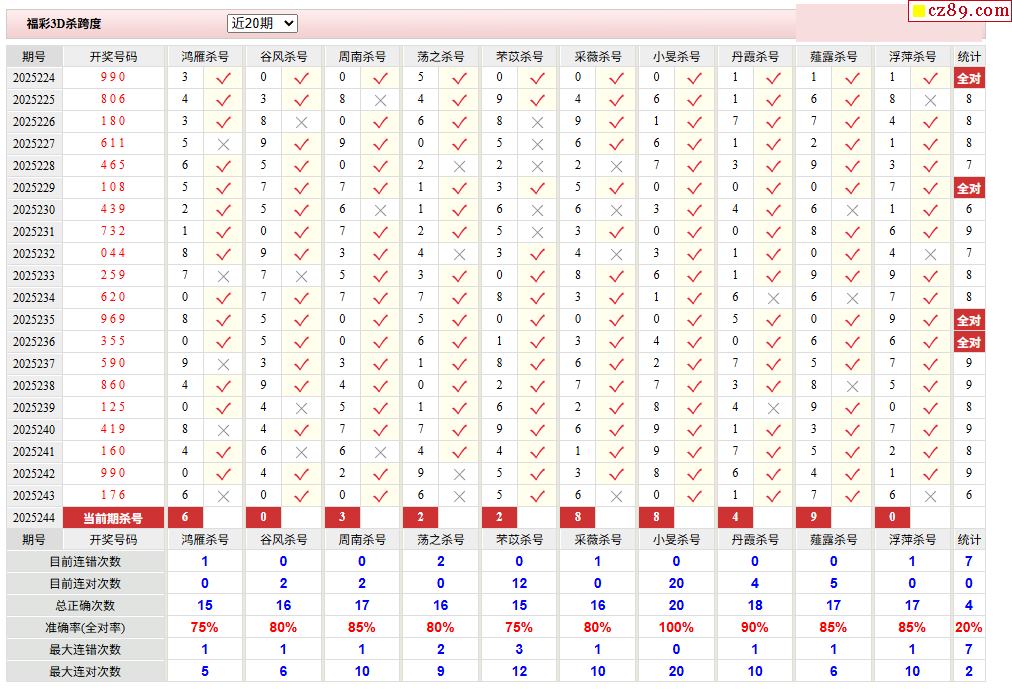This screenshot has width=1012, height=695.
Task: Click the 最大连错次数 row label
Action: click(85, 649)
